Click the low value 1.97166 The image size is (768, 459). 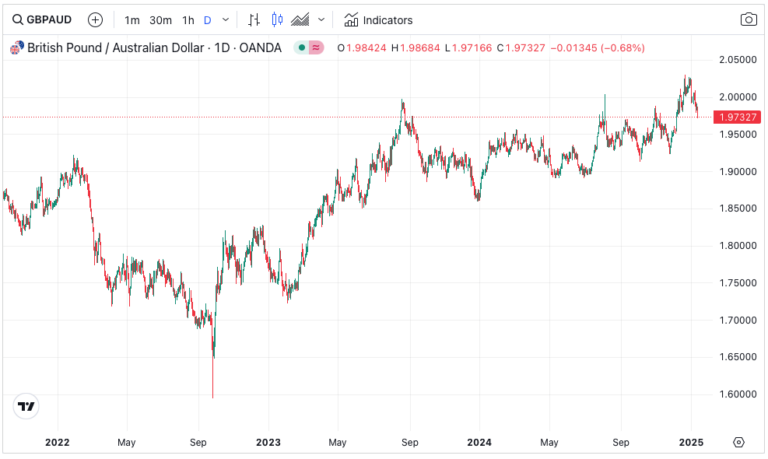472,48
